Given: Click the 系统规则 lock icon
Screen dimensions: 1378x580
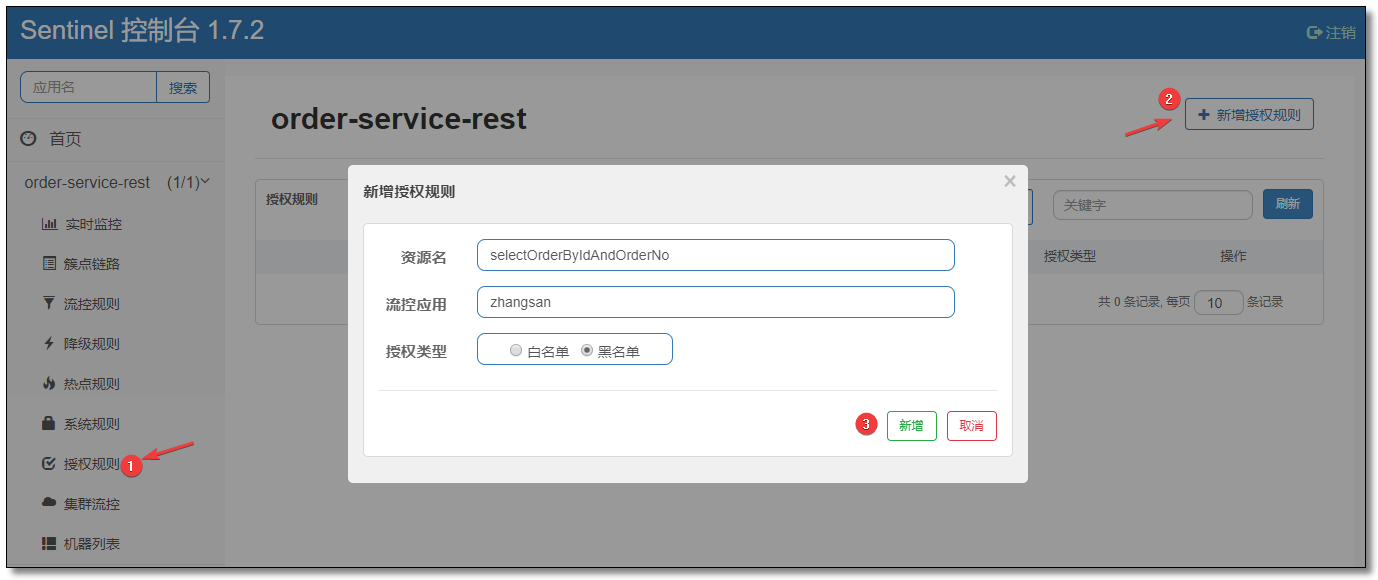Looking at the screenshot, I should tap(49, 424).
